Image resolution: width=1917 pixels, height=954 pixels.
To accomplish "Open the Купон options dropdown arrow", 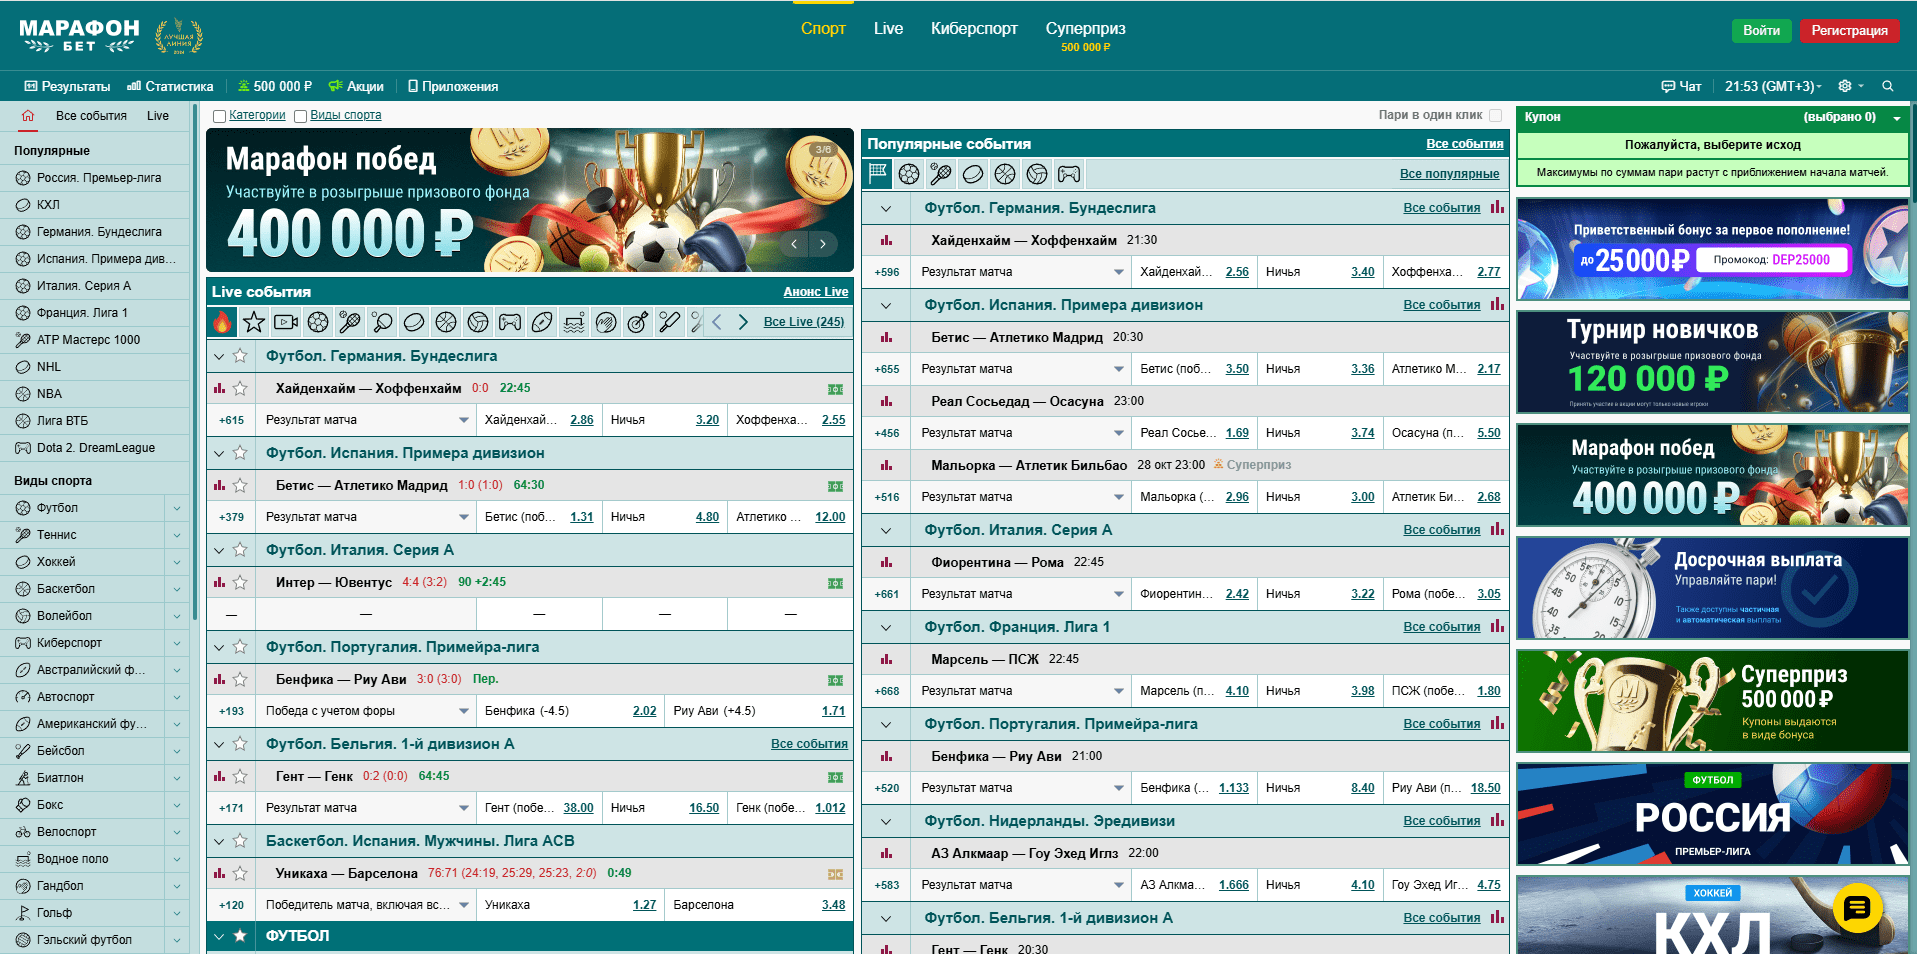I will 1897,118.
